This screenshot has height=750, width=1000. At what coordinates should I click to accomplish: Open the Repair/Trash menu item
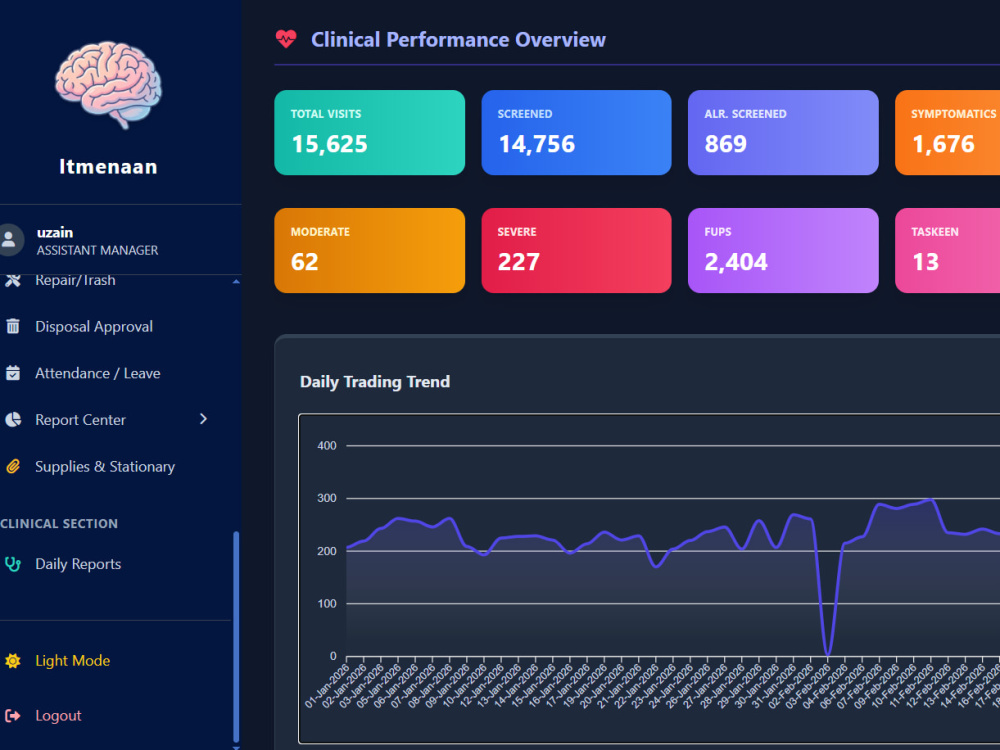coord(75,280)
